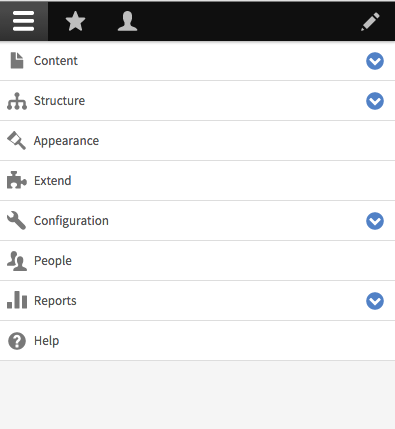Image resolution: width=395 pixels, height=429 pixels.
Task: Open the Shortcuts star icon
Action: (76, 21)
